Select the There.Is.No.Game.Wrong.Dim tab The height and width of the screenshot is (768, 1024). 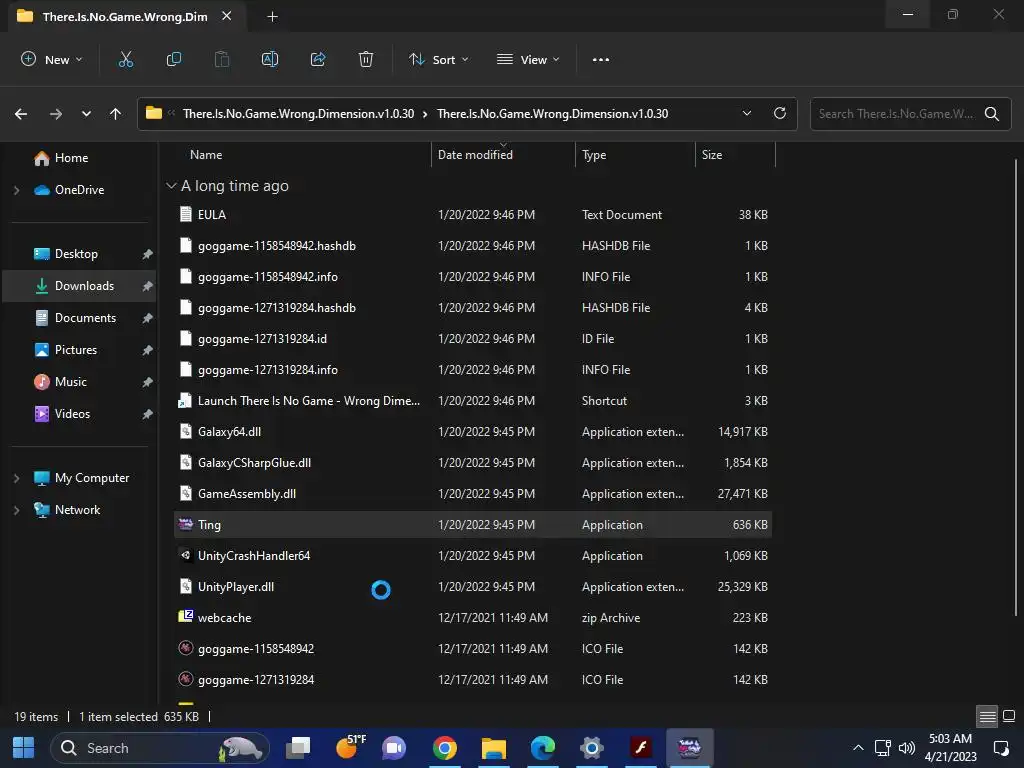[124, 16]
